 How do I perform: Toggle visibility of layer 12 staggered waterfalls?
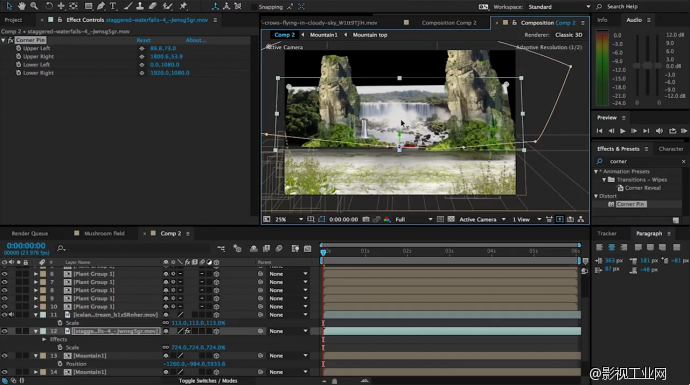(4, 331)
